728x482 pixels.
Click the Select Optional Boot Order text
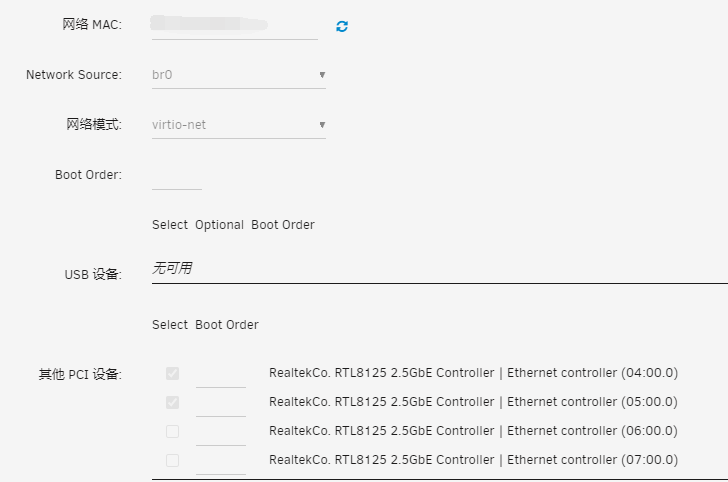tap(233, 225)
